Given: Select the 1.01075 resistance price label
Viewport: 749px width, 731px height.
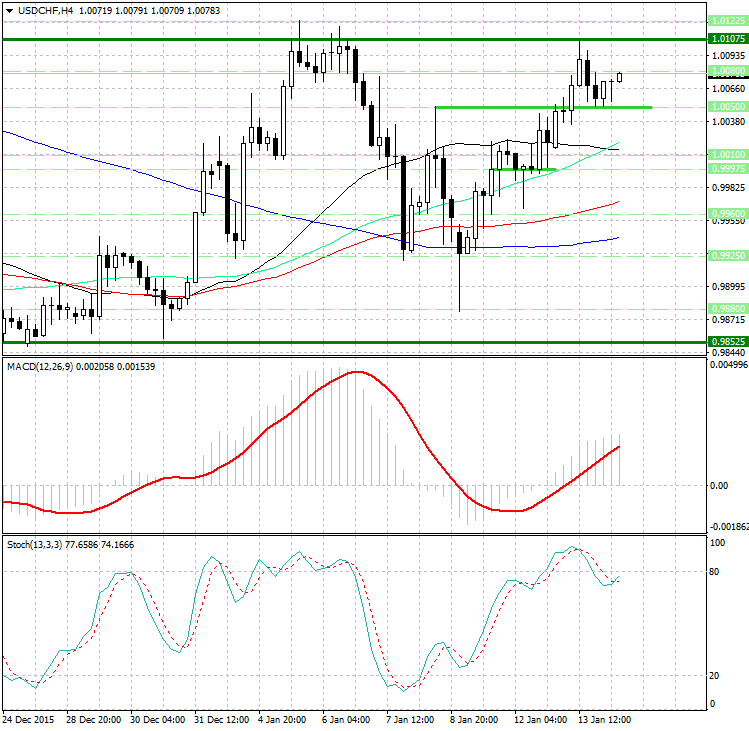Looking at the screenshot, I should (x=727, y=38).
